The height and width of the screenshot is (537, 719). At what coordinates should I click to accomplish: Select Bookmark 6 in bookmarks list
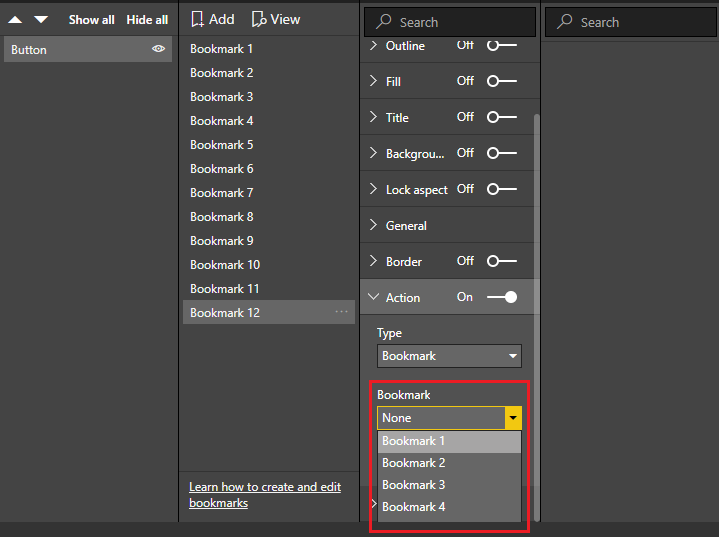coord(269,169)
